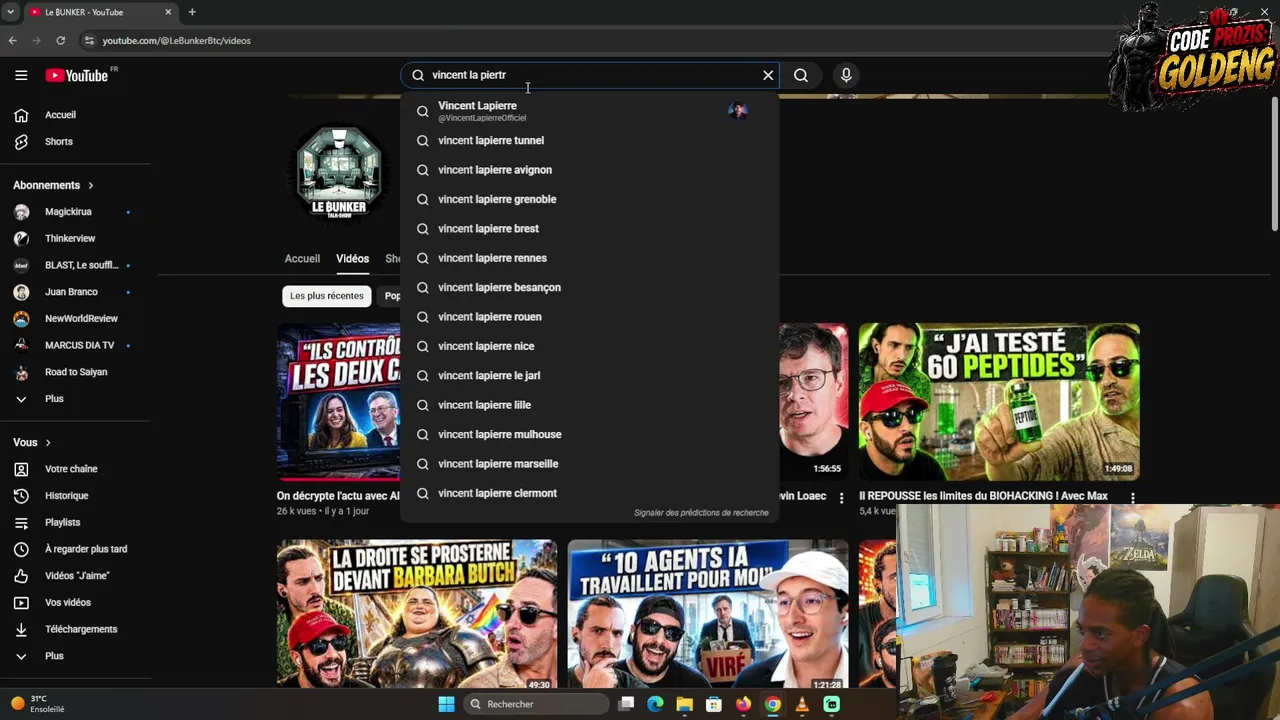The width and height of the screenshot is (1280, 720).
Task: Go to the YouTube home logo
Action: click(77, 75)
